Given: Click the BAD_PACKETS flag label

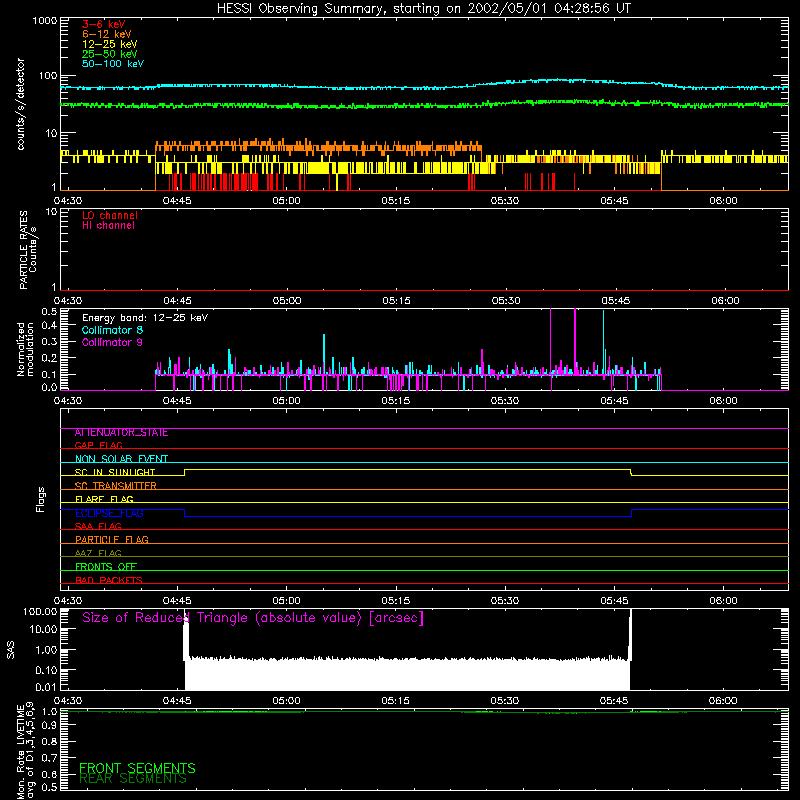Looking at the screenshot, I should point(109,580).
